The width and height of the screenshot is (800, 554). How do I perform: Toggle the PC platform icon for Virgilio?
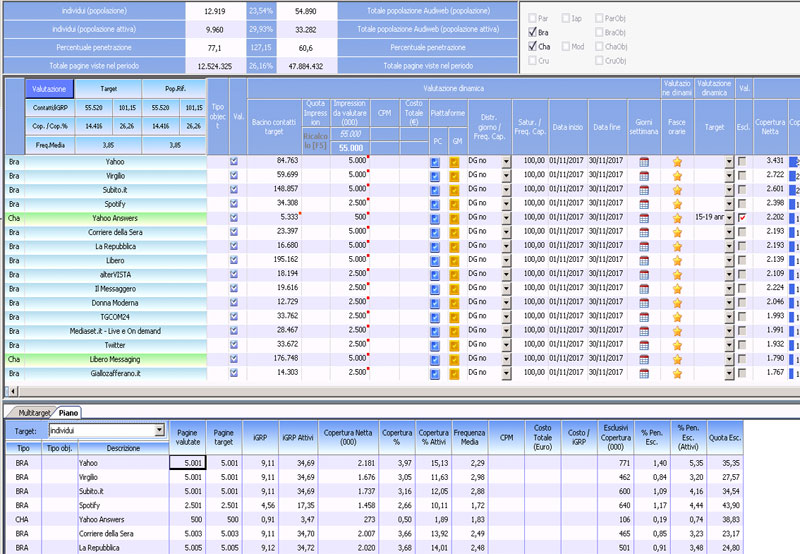pos(435,175)
